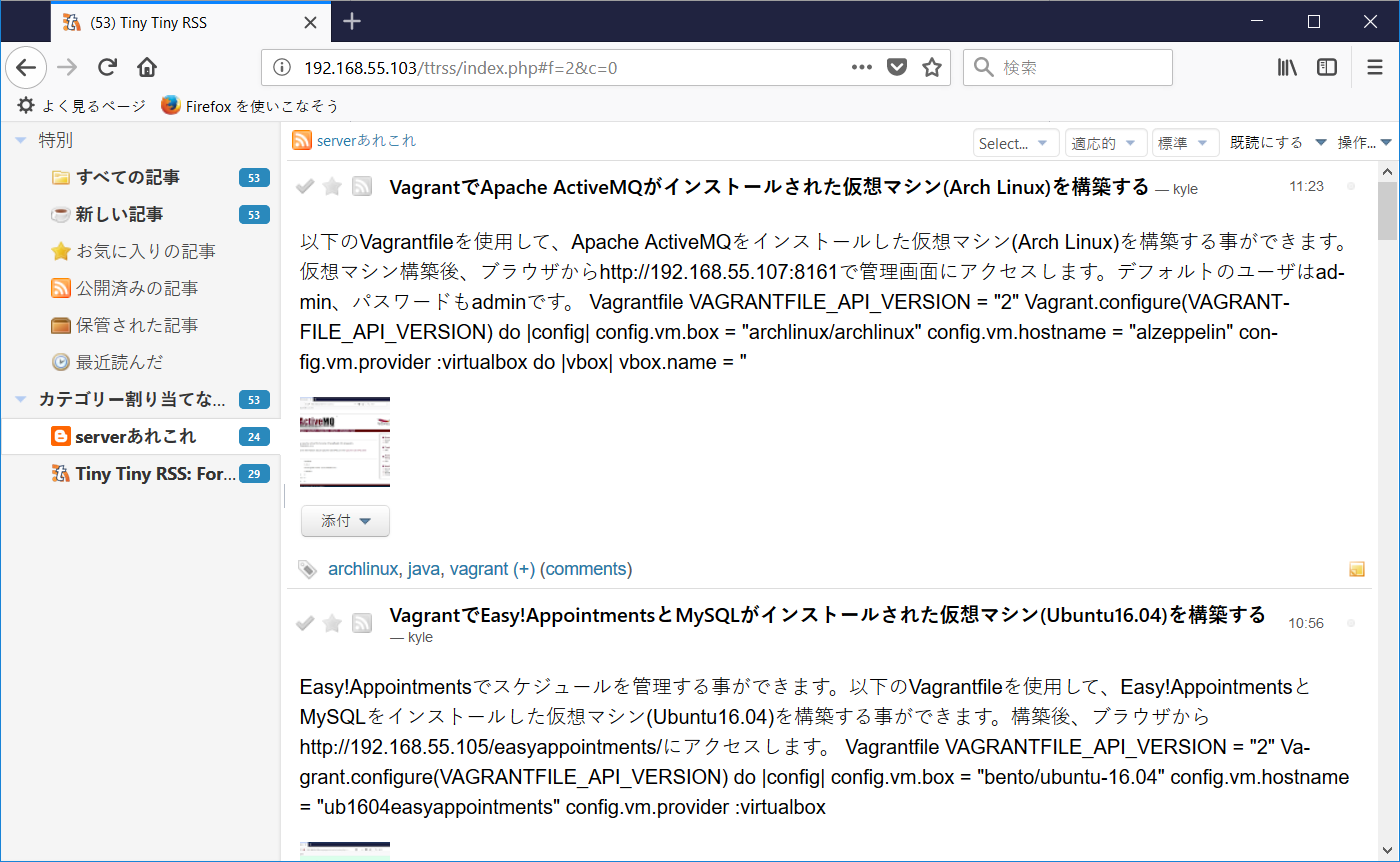This screenshot has height=862, width=1400.
Task: Reload the current page
Action: tap(107, 68)
